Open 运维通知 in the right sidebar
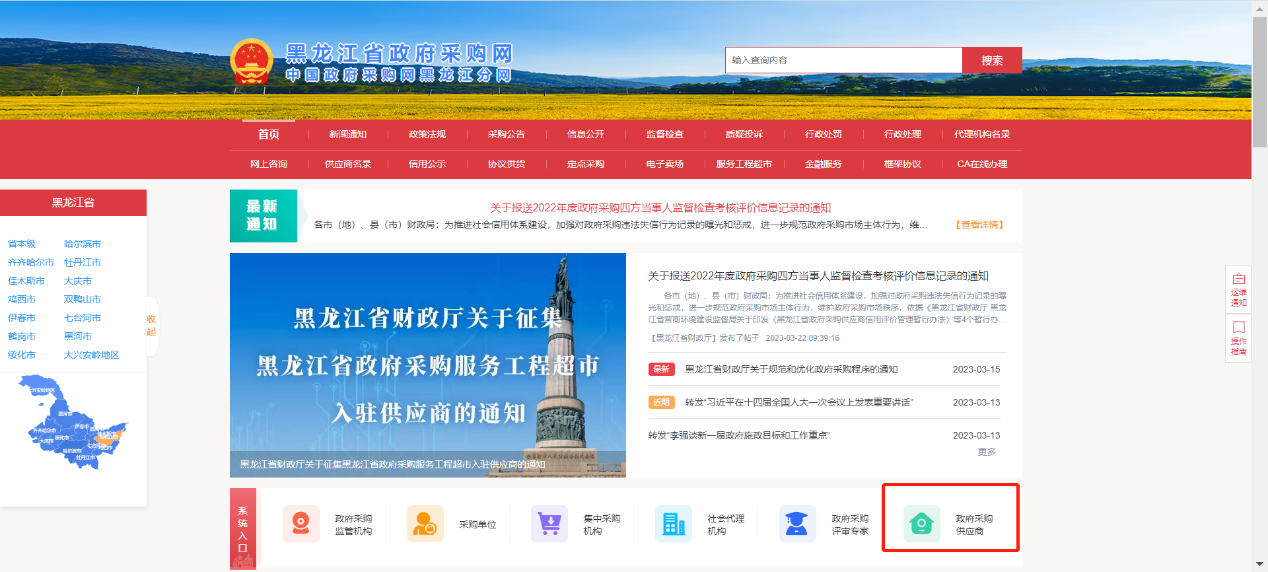The height and width of the screenshot is (572, 1268). click(x=1238, y=289)
